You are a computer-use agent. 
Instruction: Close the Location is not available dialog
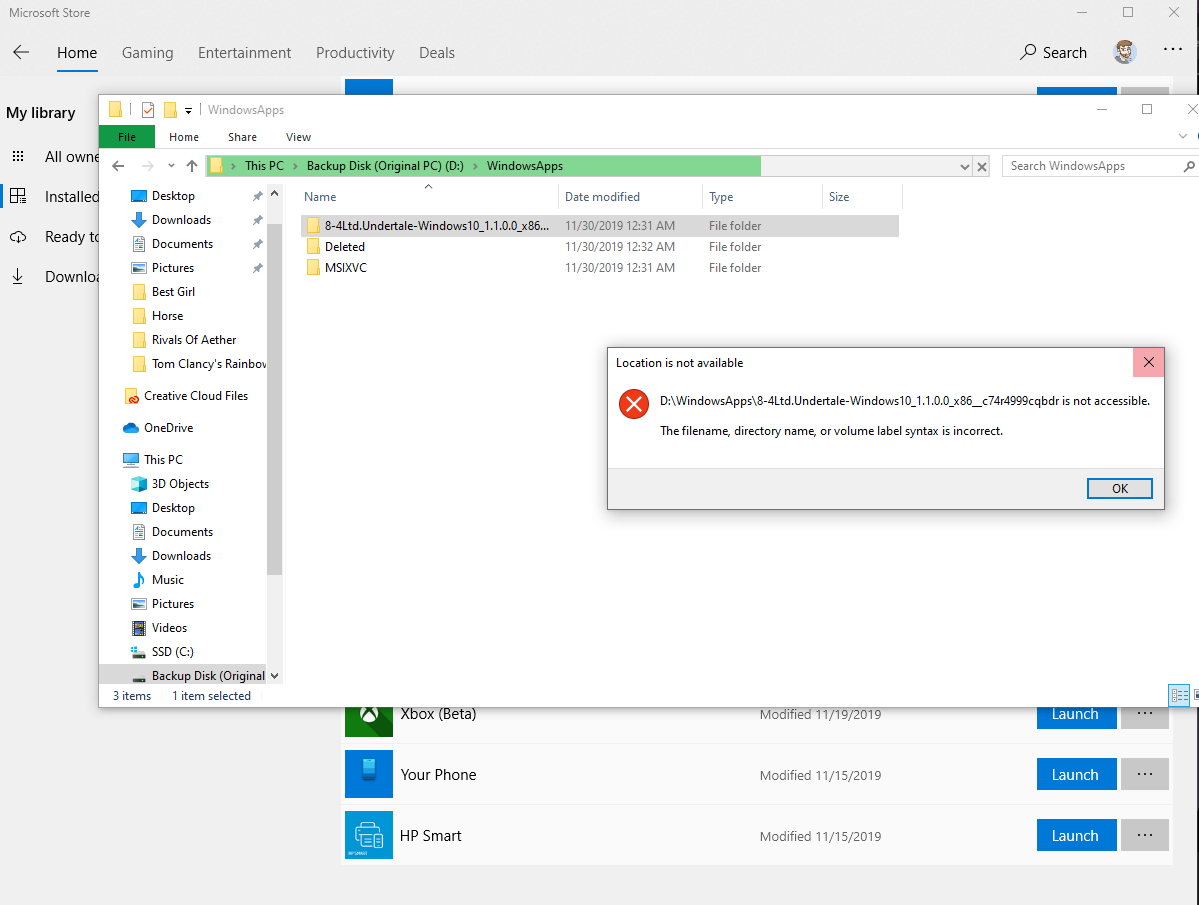pos(1149,362)
